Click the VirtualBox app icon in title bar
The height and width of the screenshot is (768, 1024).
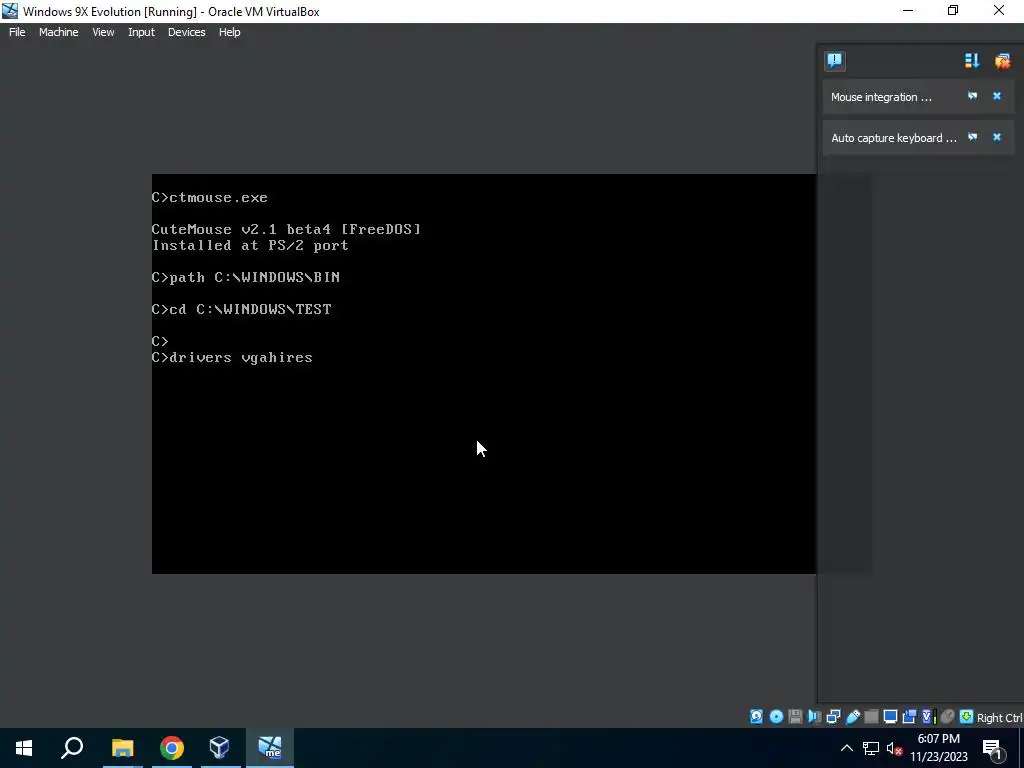pos(10,11)
